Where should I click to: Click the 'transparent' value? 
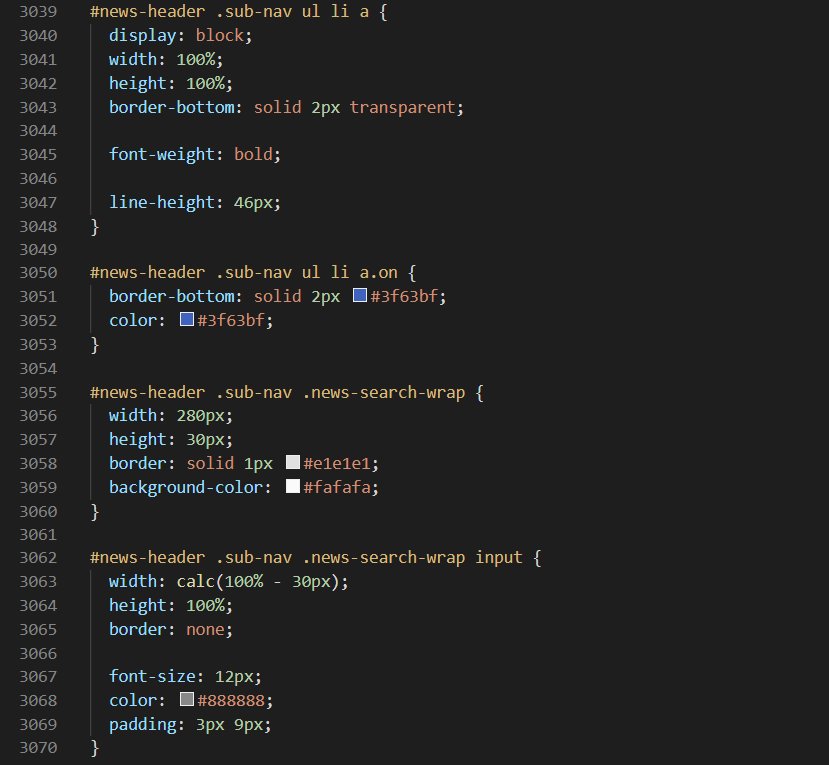pyautogui.click(x=402, y=107)
